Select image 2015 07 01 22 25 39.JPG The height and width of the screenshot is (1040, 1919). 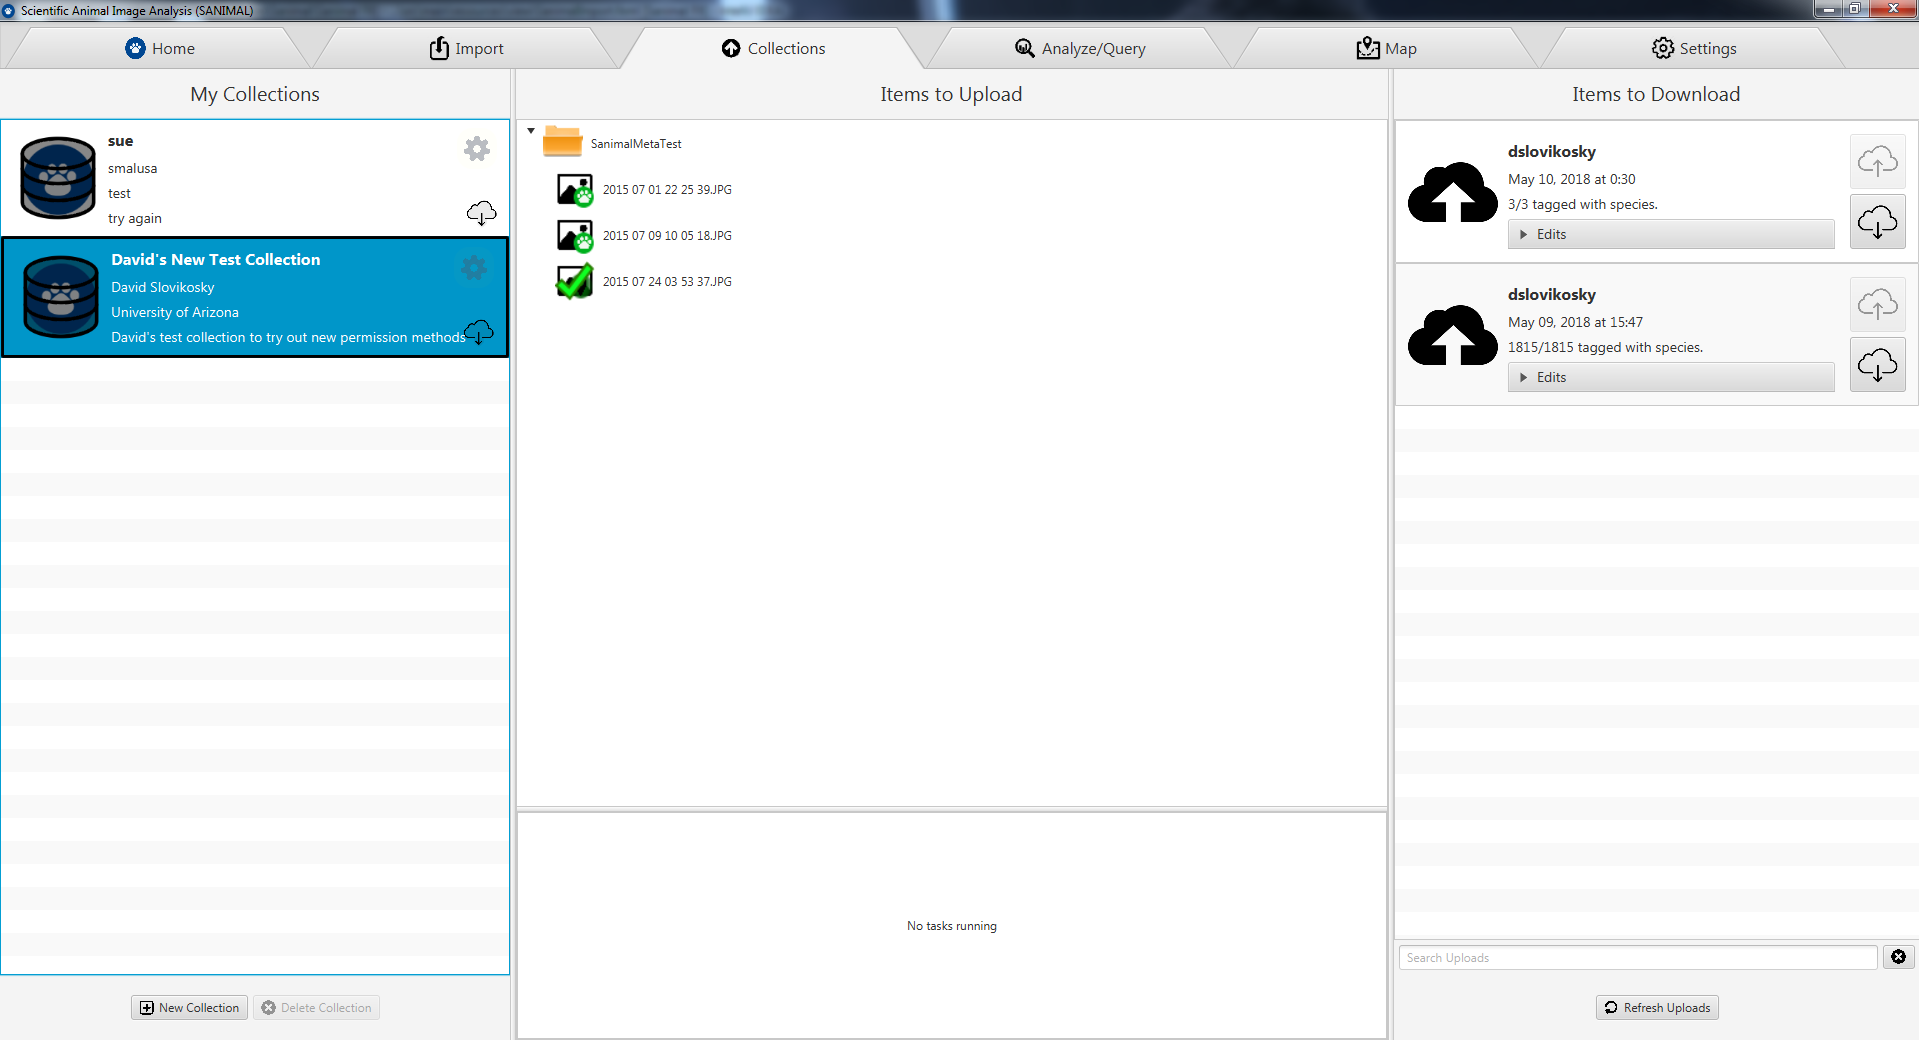coord(667,190)
